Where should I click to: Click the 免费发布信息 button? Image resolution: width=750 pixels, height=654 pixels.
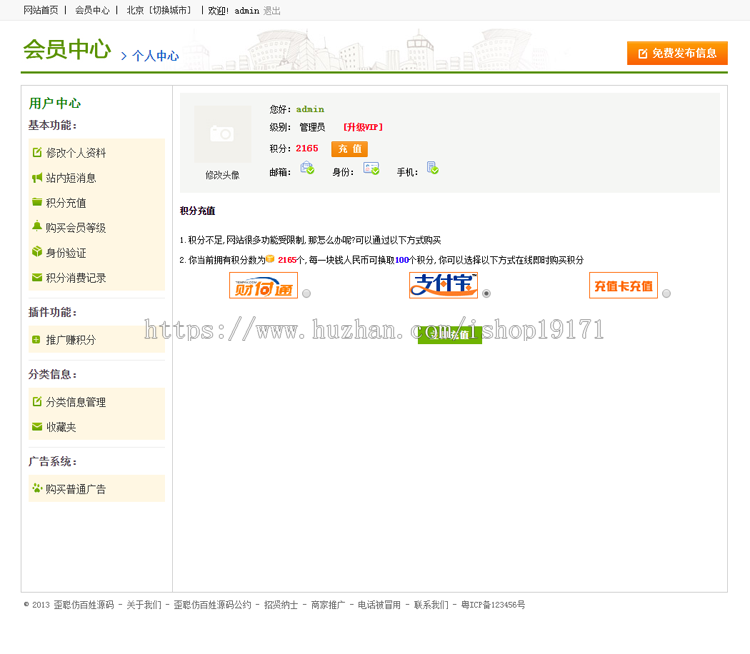677,53
